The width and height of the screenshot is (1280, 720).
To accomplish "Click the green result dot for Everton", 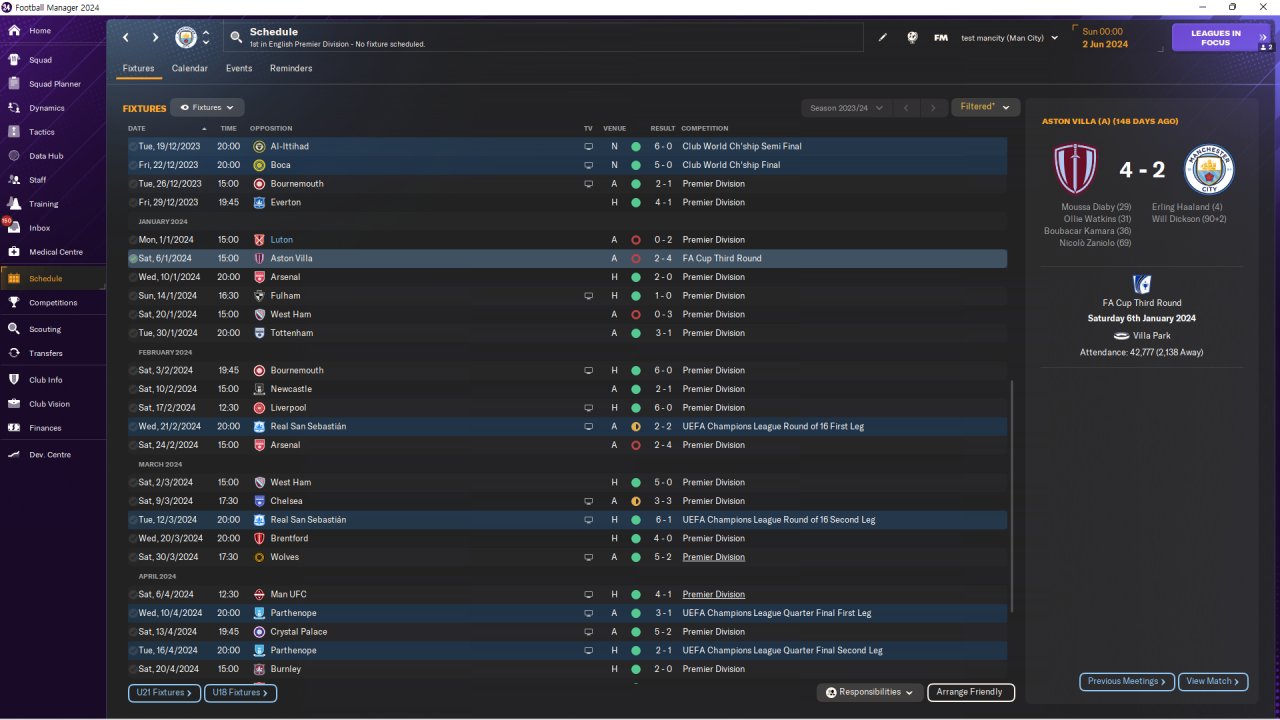I will [x=635, y=203].
